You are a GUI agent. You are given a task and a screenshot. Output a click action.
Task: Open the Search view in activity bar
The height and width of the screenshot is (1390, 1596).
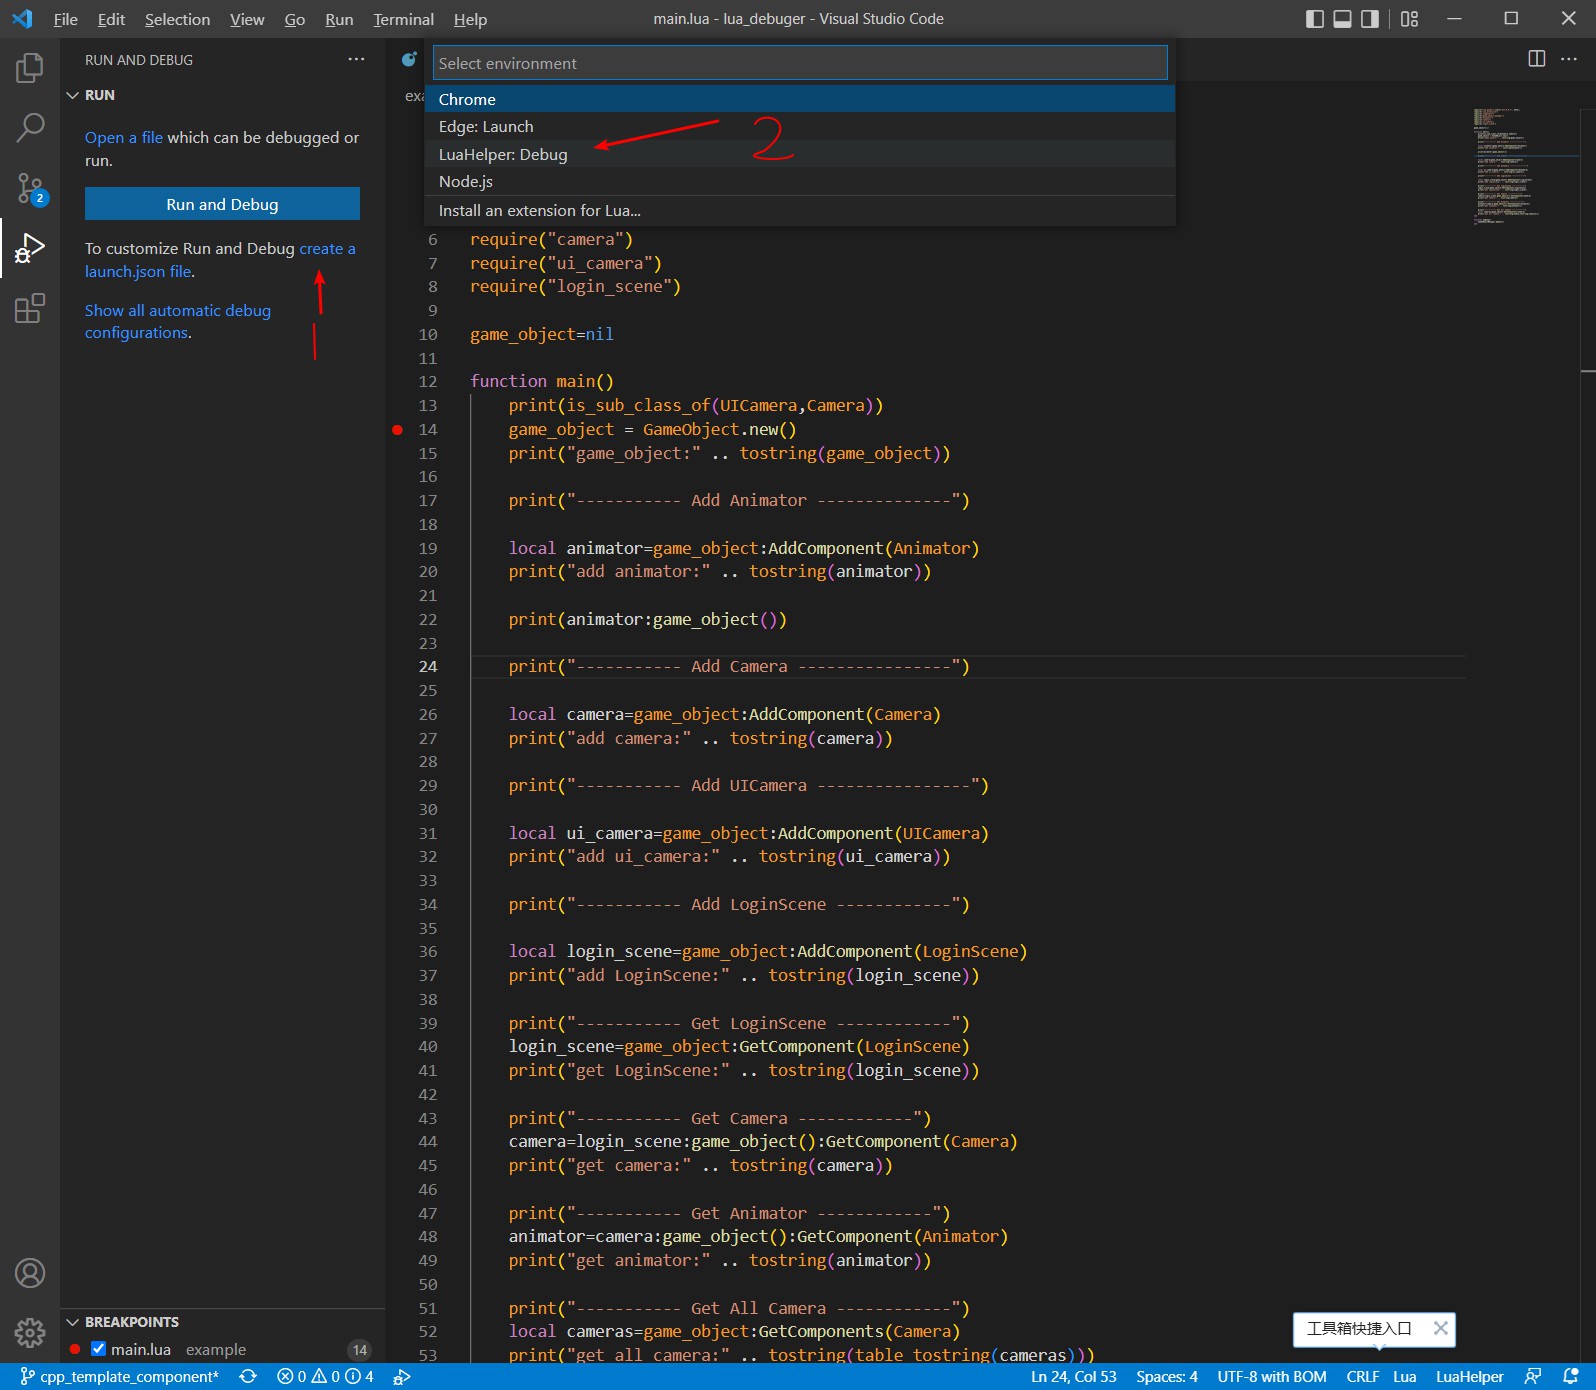point(30,127)
